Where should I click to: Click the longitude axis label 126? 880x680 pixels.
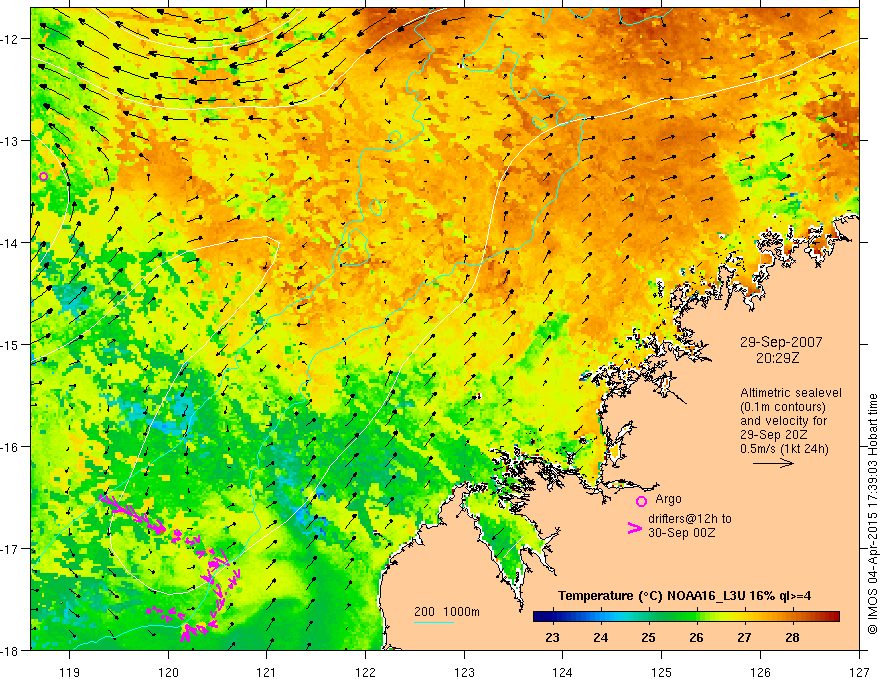[x=760, y=672]
